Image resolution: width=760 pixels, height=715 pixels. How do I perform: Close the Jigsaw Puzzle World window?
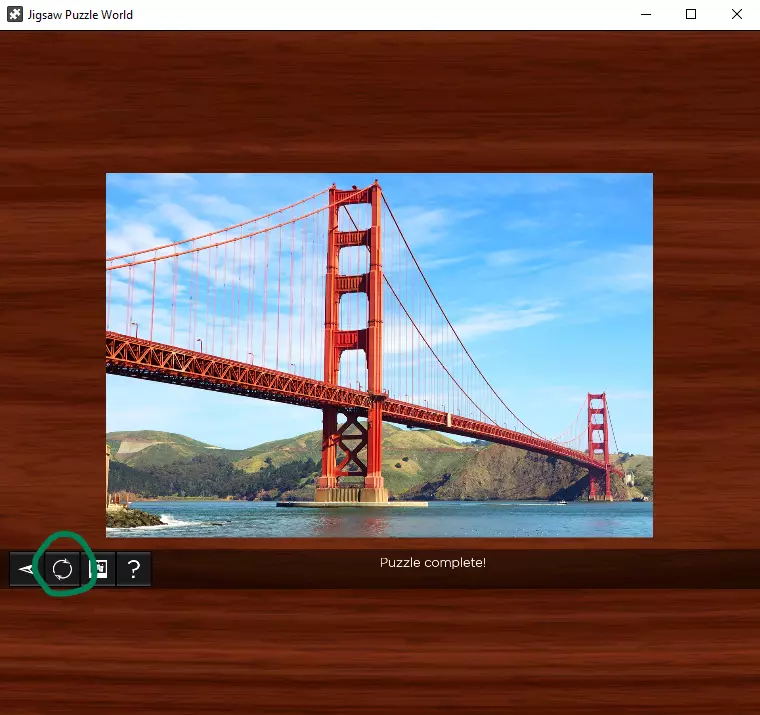point(736,15)
